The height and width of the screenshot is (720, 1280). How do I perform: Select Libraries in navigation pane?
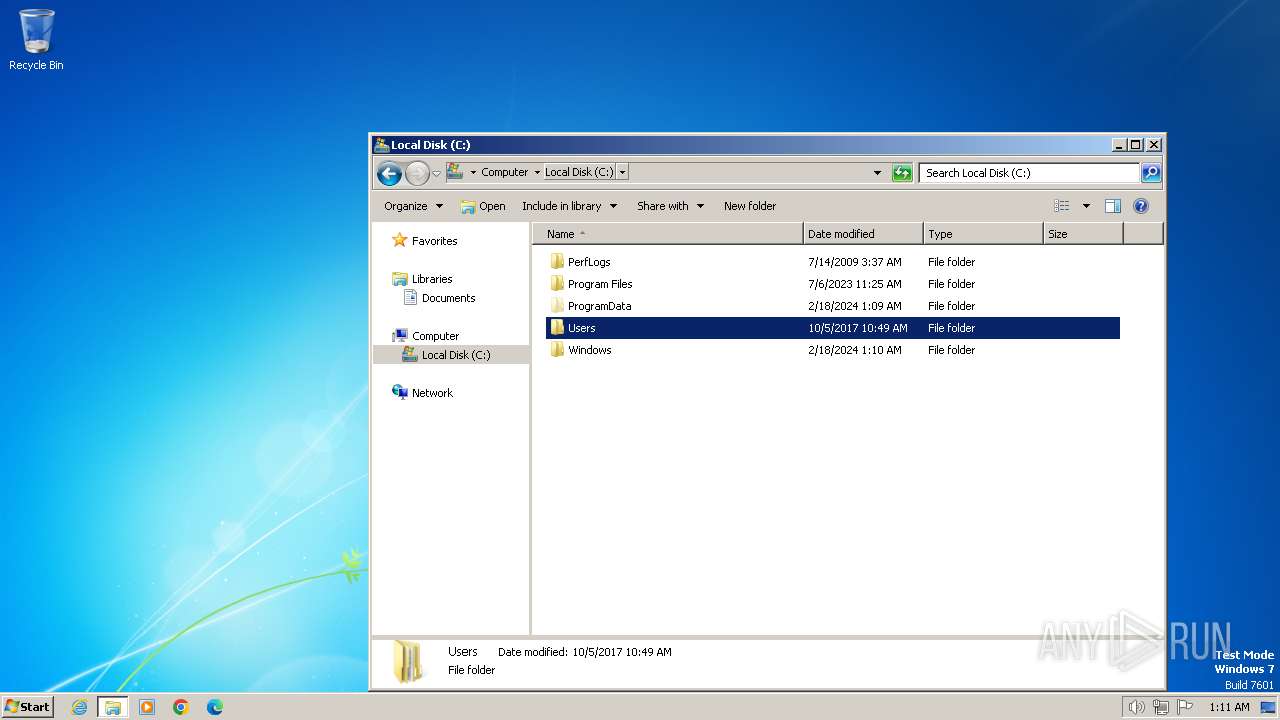pyautogui.click(x=432, y=279)
